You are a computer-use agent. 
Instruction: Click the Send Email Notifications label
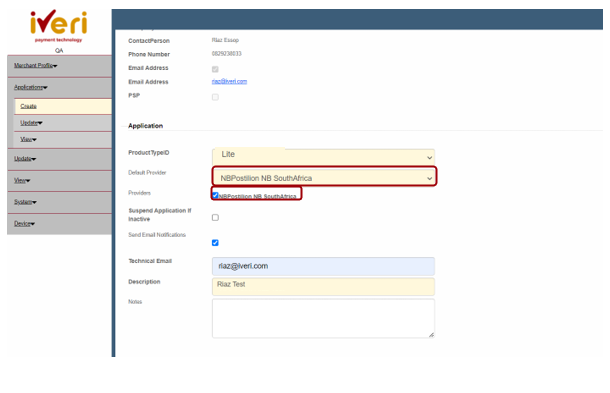point(157,235)
